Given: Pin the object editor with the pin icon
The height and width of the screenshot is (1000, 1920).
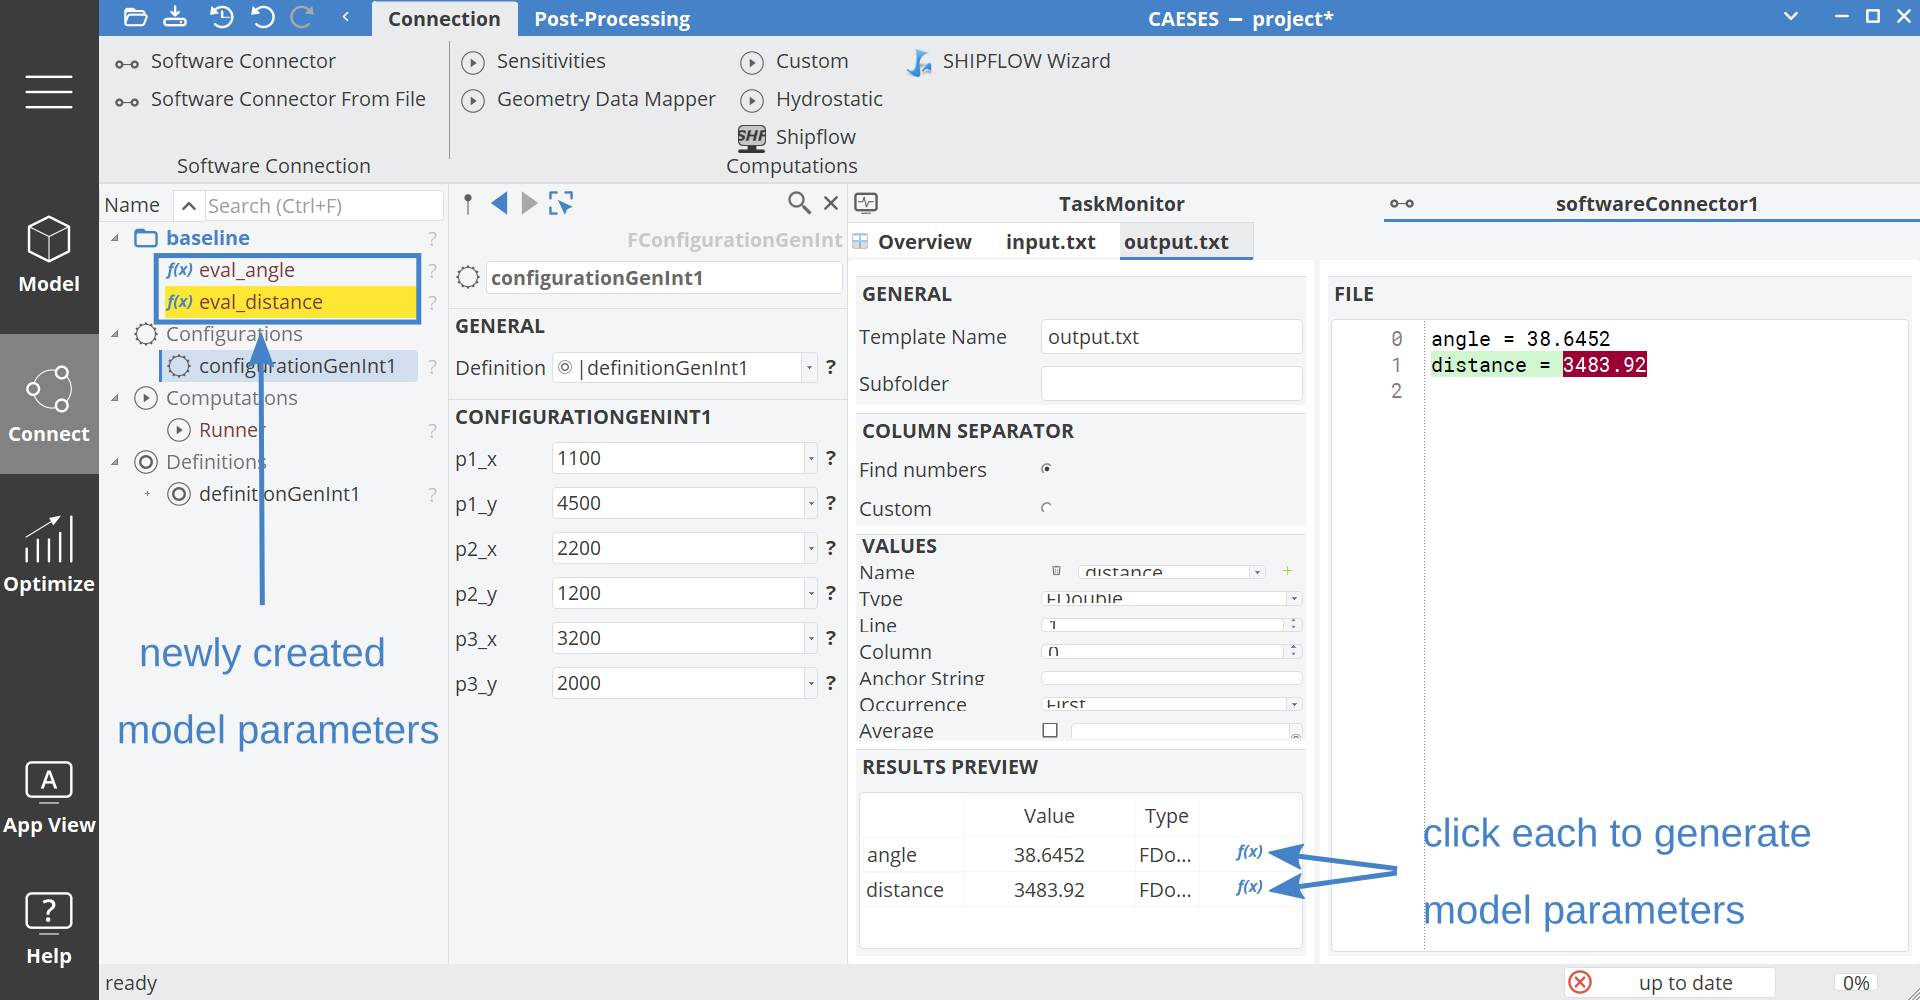Looking at the screenshot, I should 468,204.
